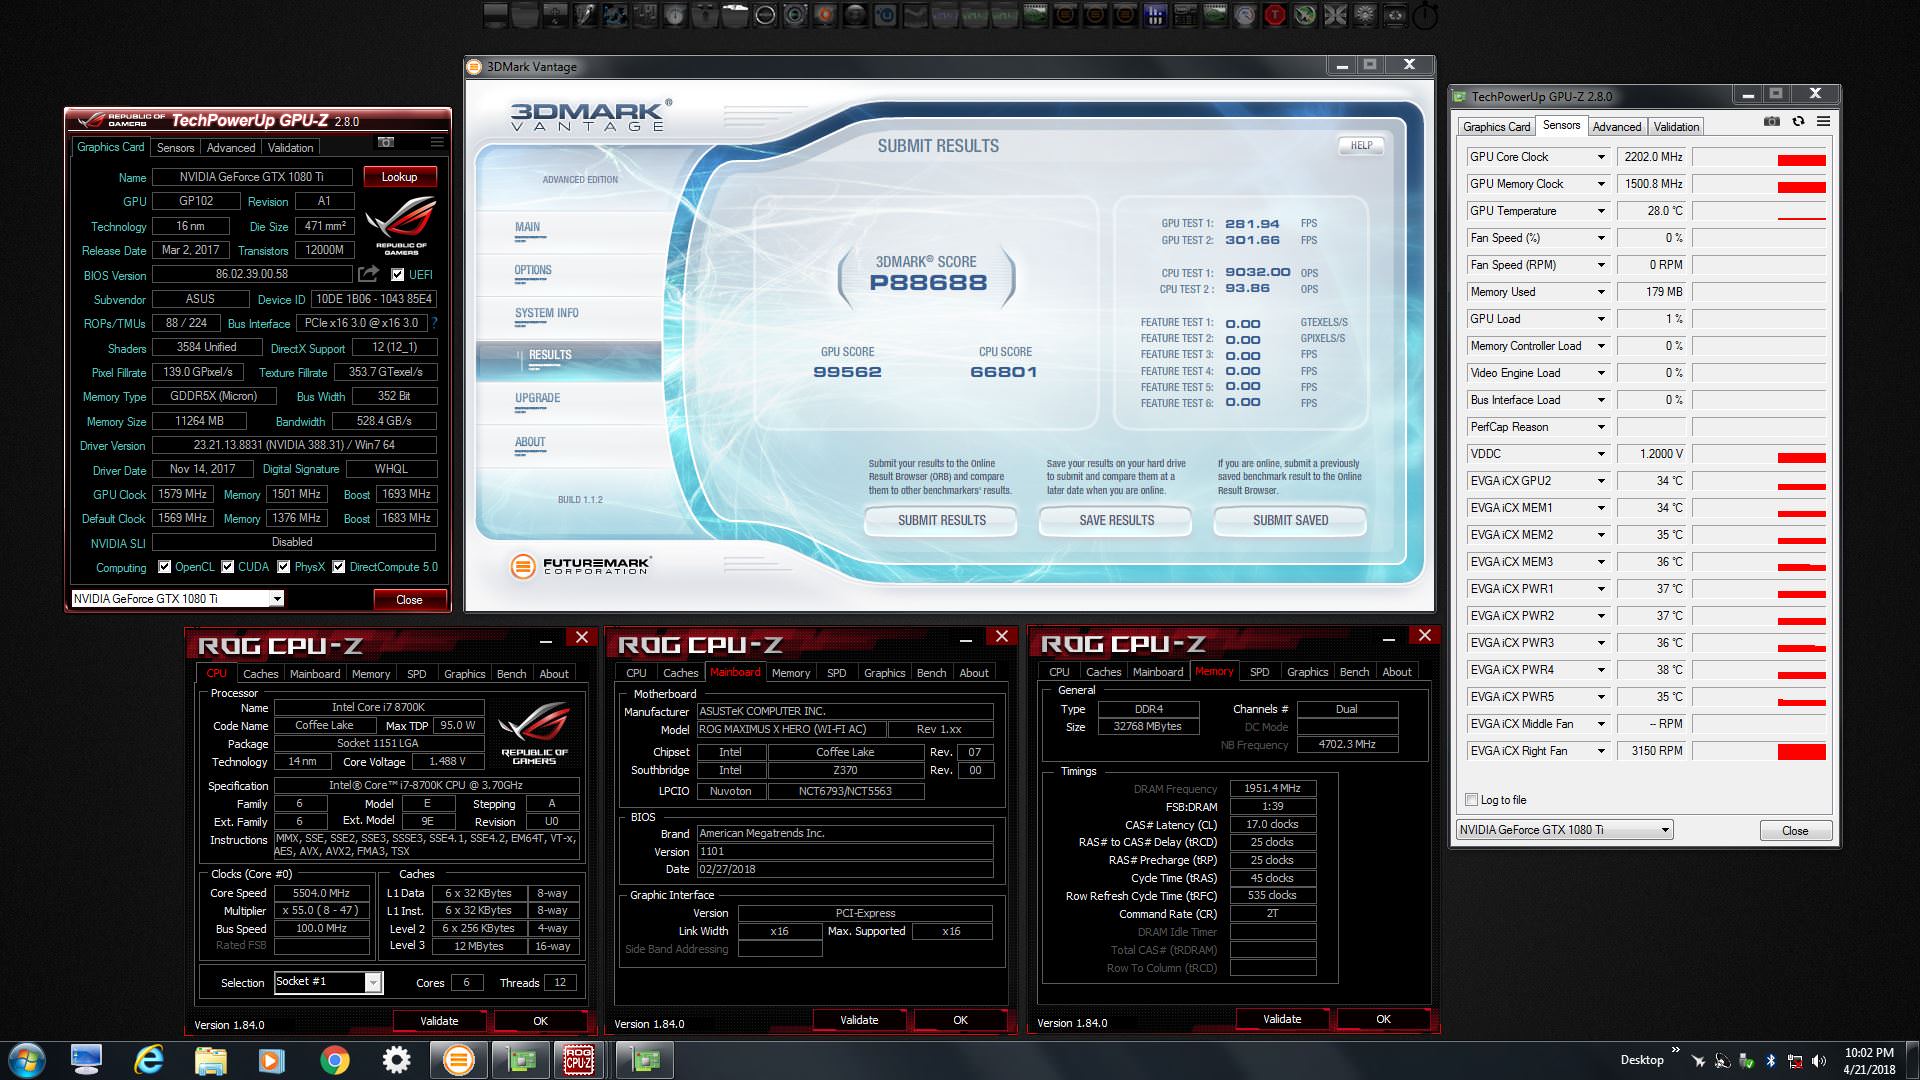
Task: Click the Save Results button
Action: click(x=1116, y=520)
